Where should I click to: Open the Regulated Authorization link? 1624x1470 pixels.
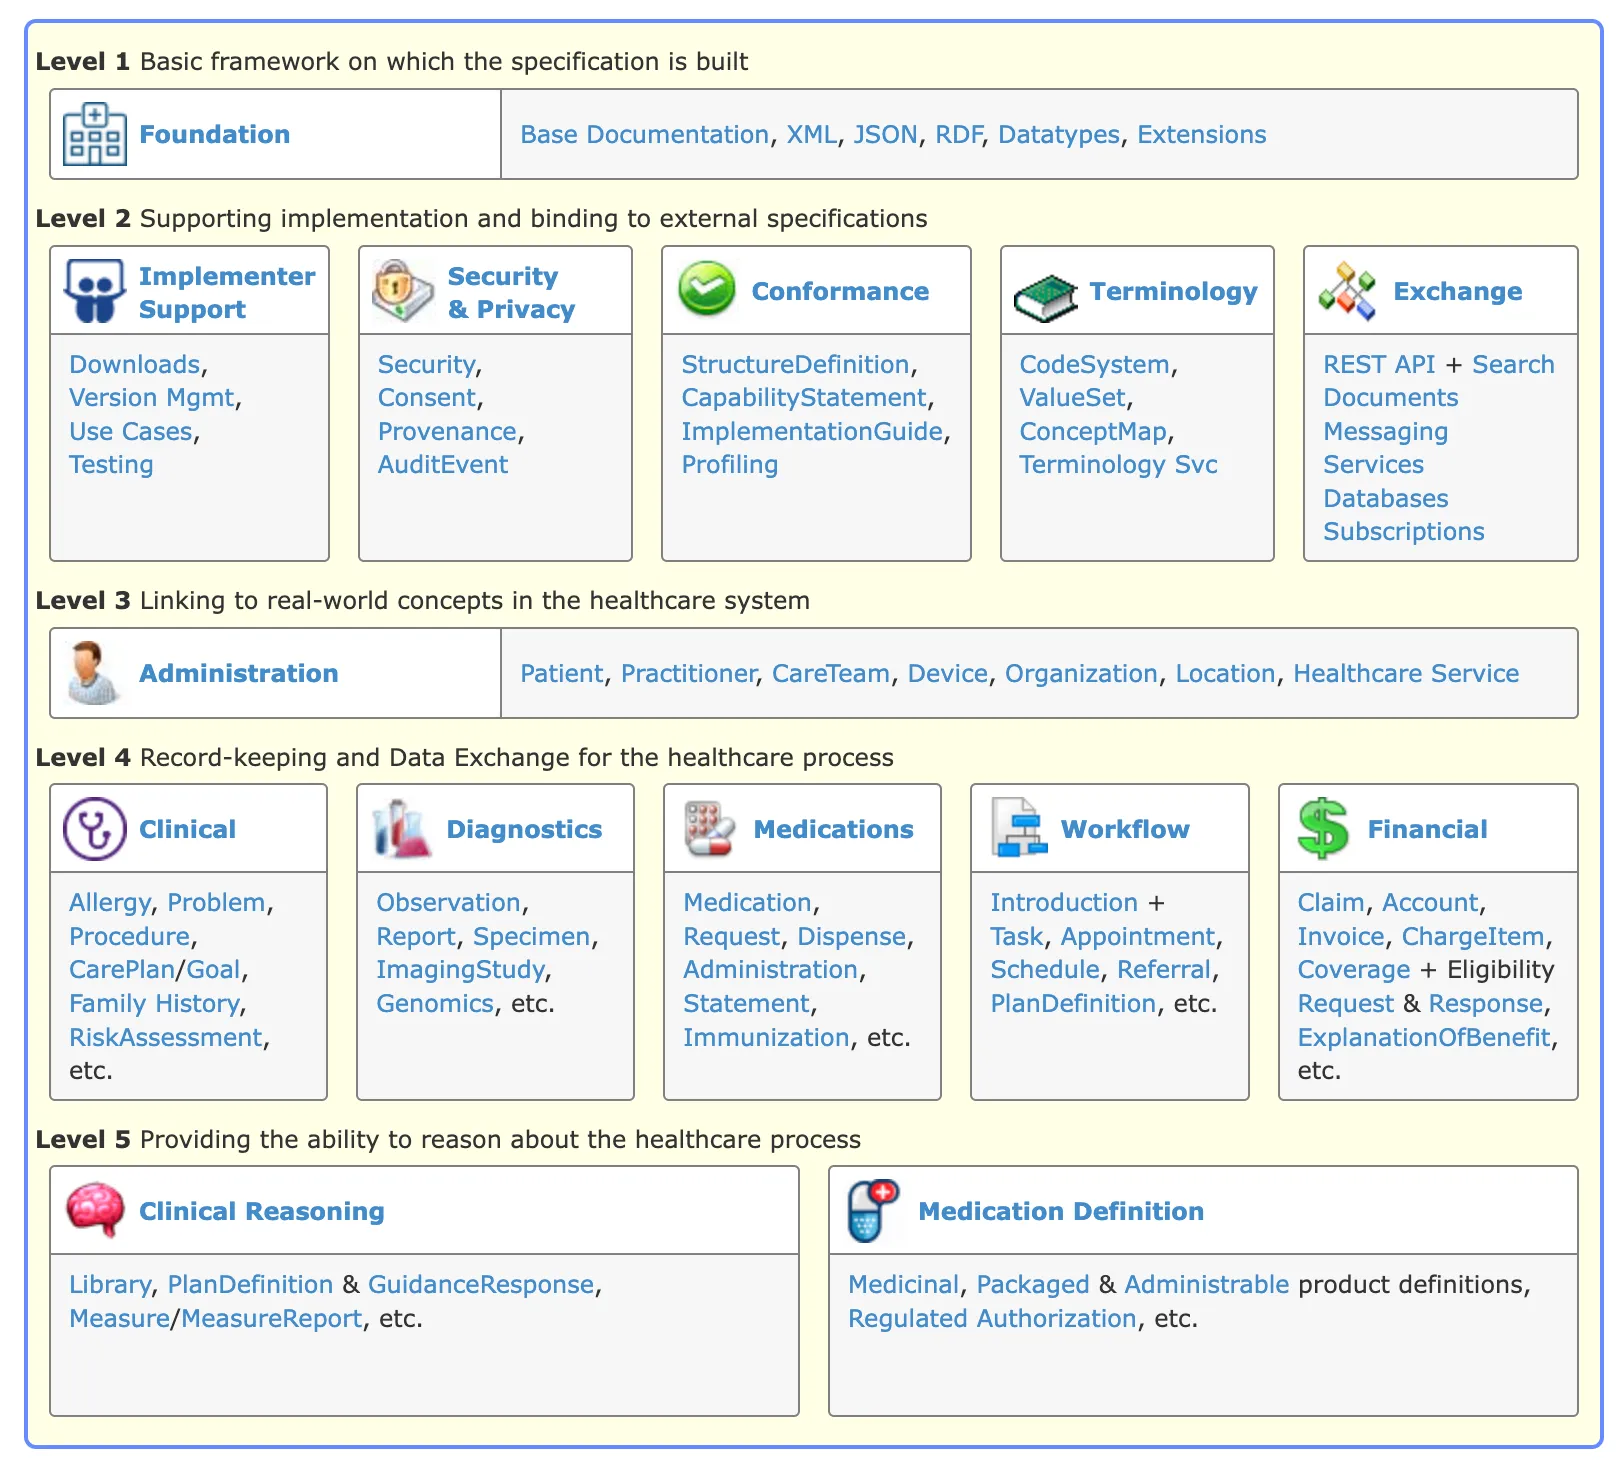click(993, 1318)
